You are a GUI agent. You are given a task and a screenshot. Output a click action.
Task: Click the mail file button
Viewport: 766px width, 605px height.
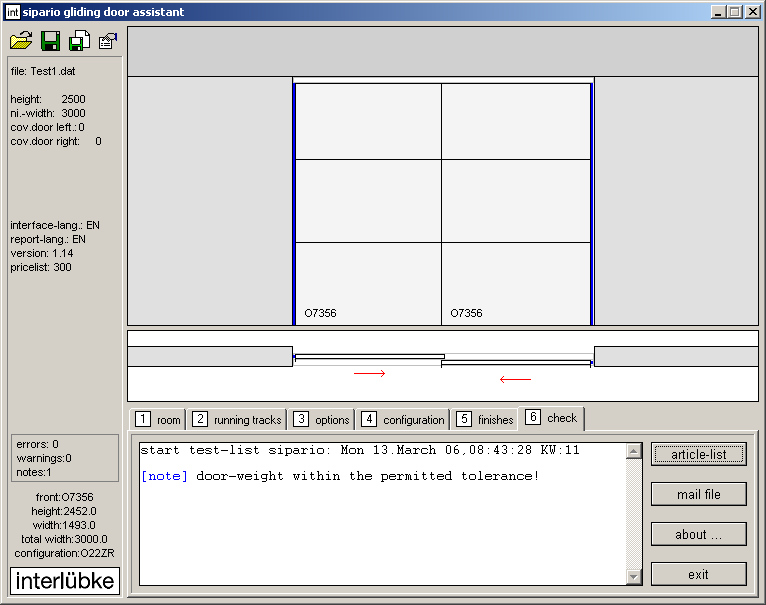point(698,494)
